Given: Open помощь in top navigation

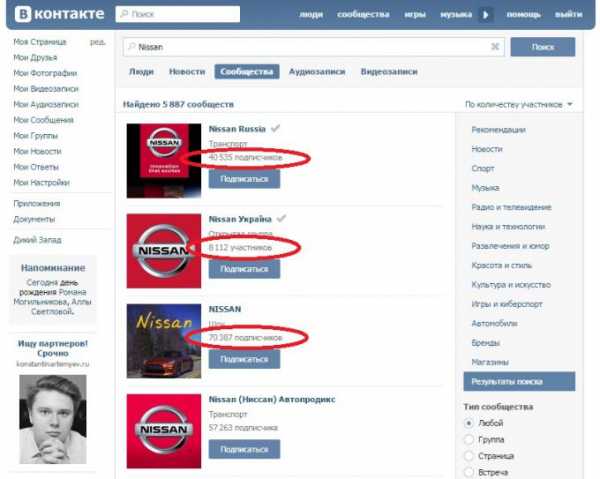Looking at the screenshot, I should click(523, 15).
